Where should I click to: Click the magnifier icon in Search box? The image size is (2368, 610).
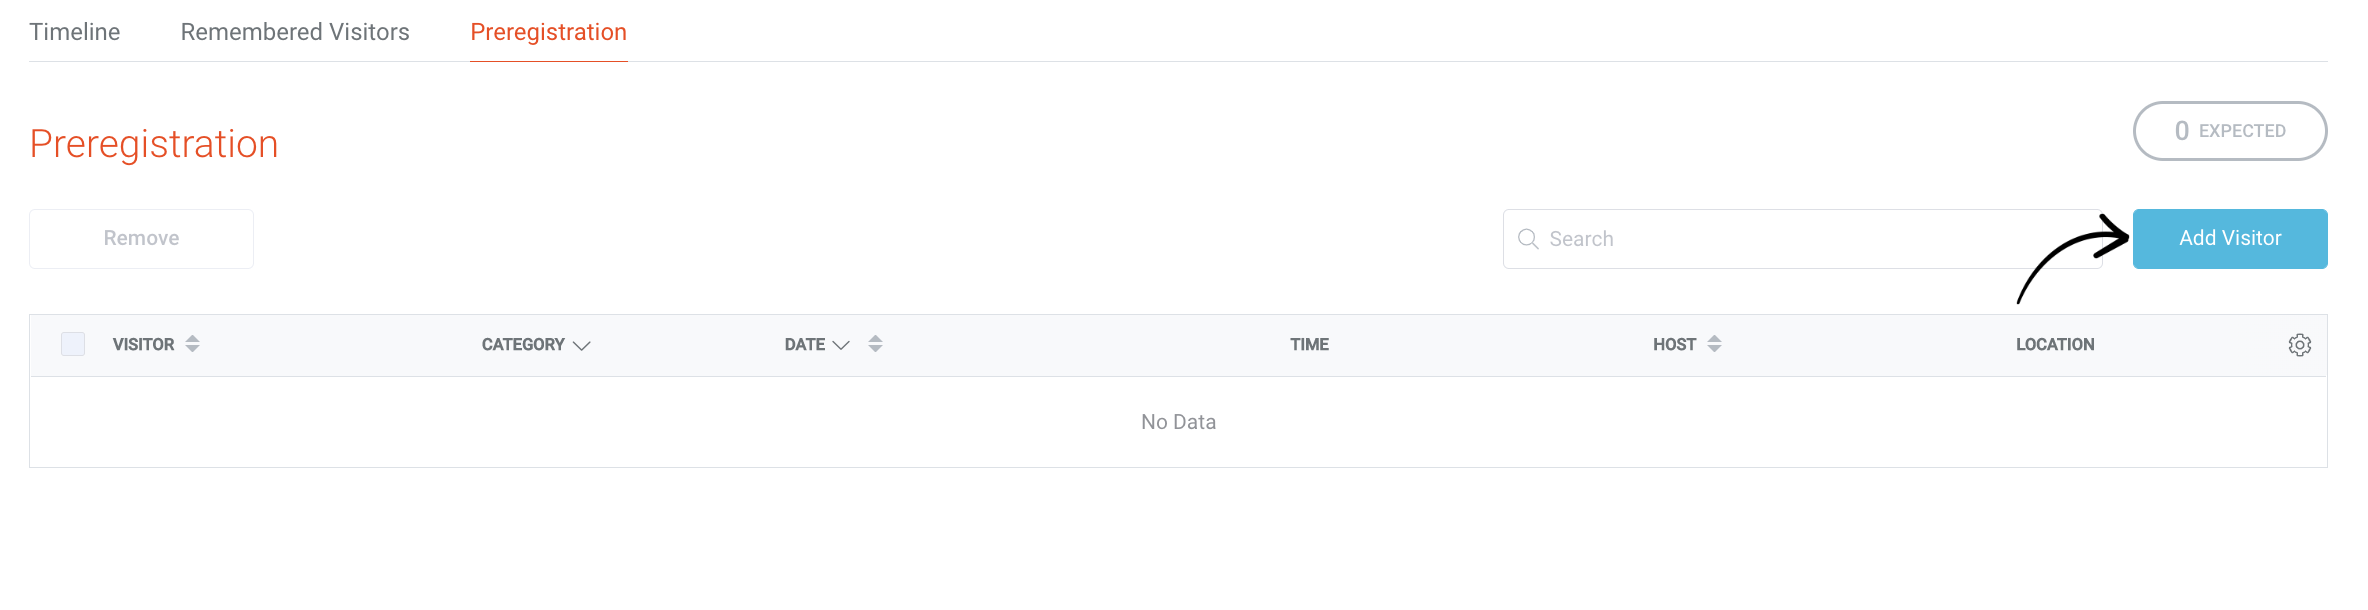[1528, 239]
